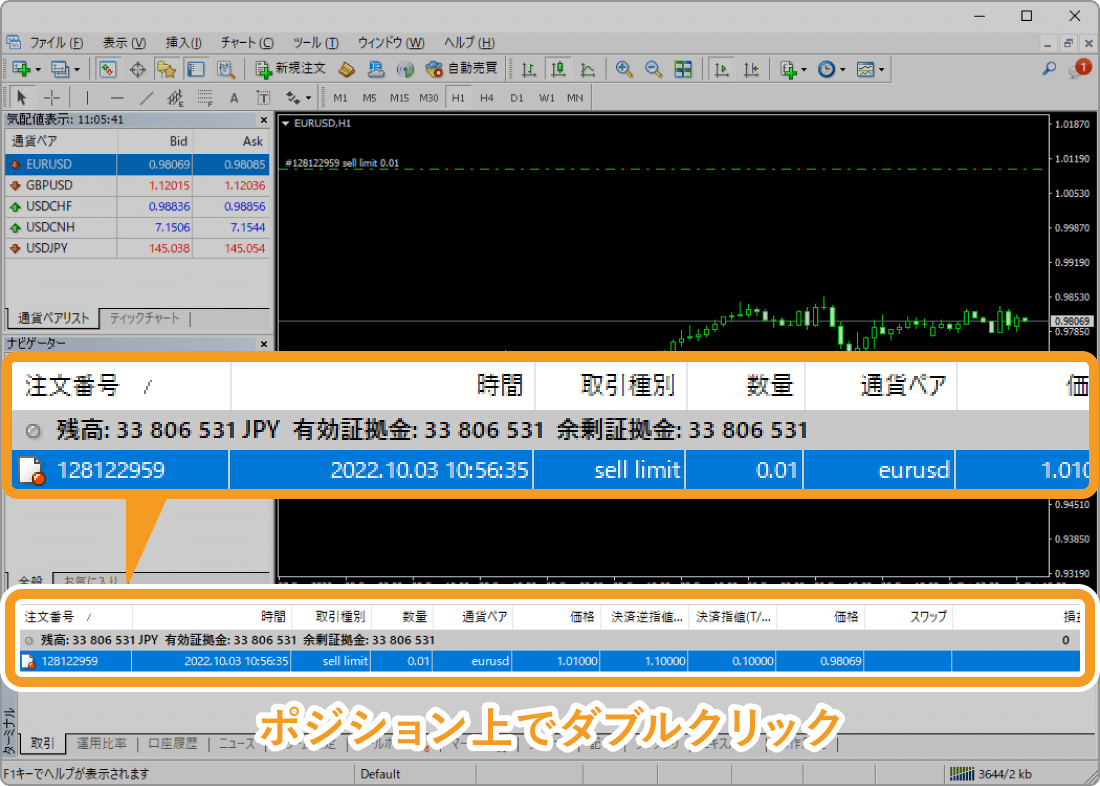
Task: Click the New Order (新規注文) button
Action: point(290,69)
